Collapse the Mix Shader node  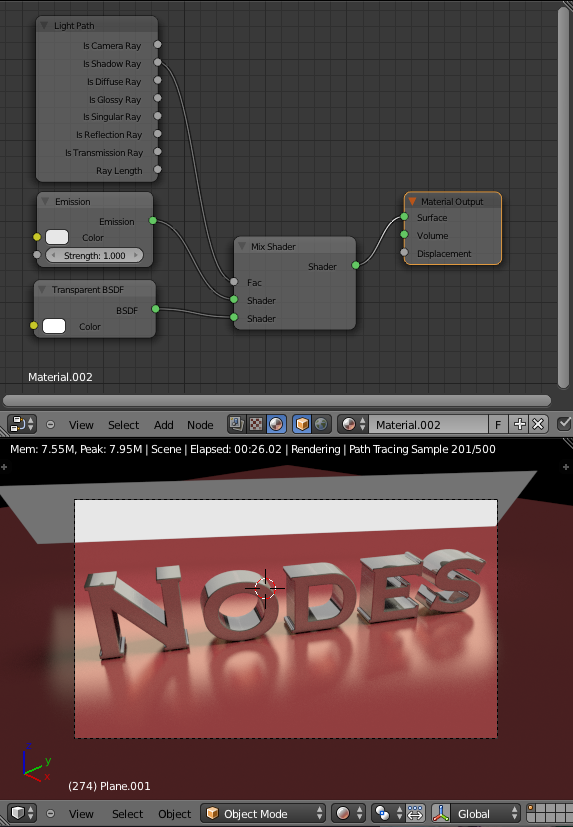click(x=242, y=246)
